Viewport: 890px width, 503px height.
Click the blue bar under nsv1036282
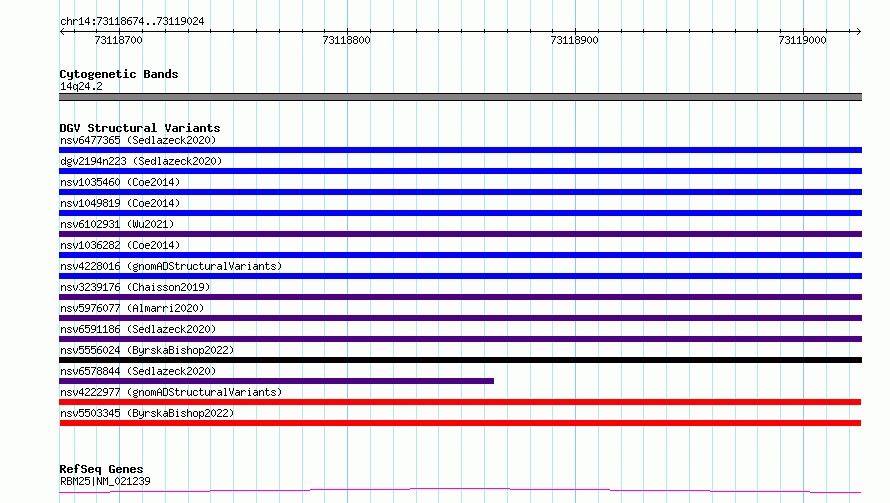pyautogui.click(x=460, y=255)
